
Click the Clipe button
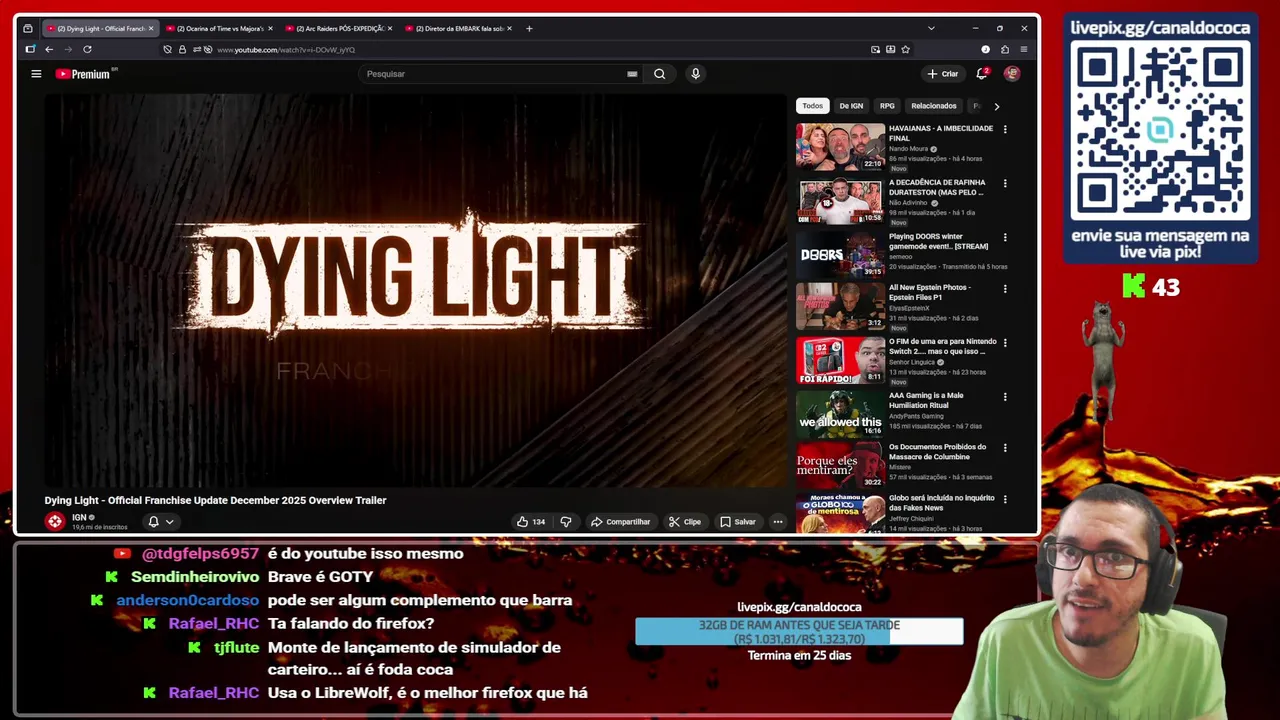click(685, 521)
